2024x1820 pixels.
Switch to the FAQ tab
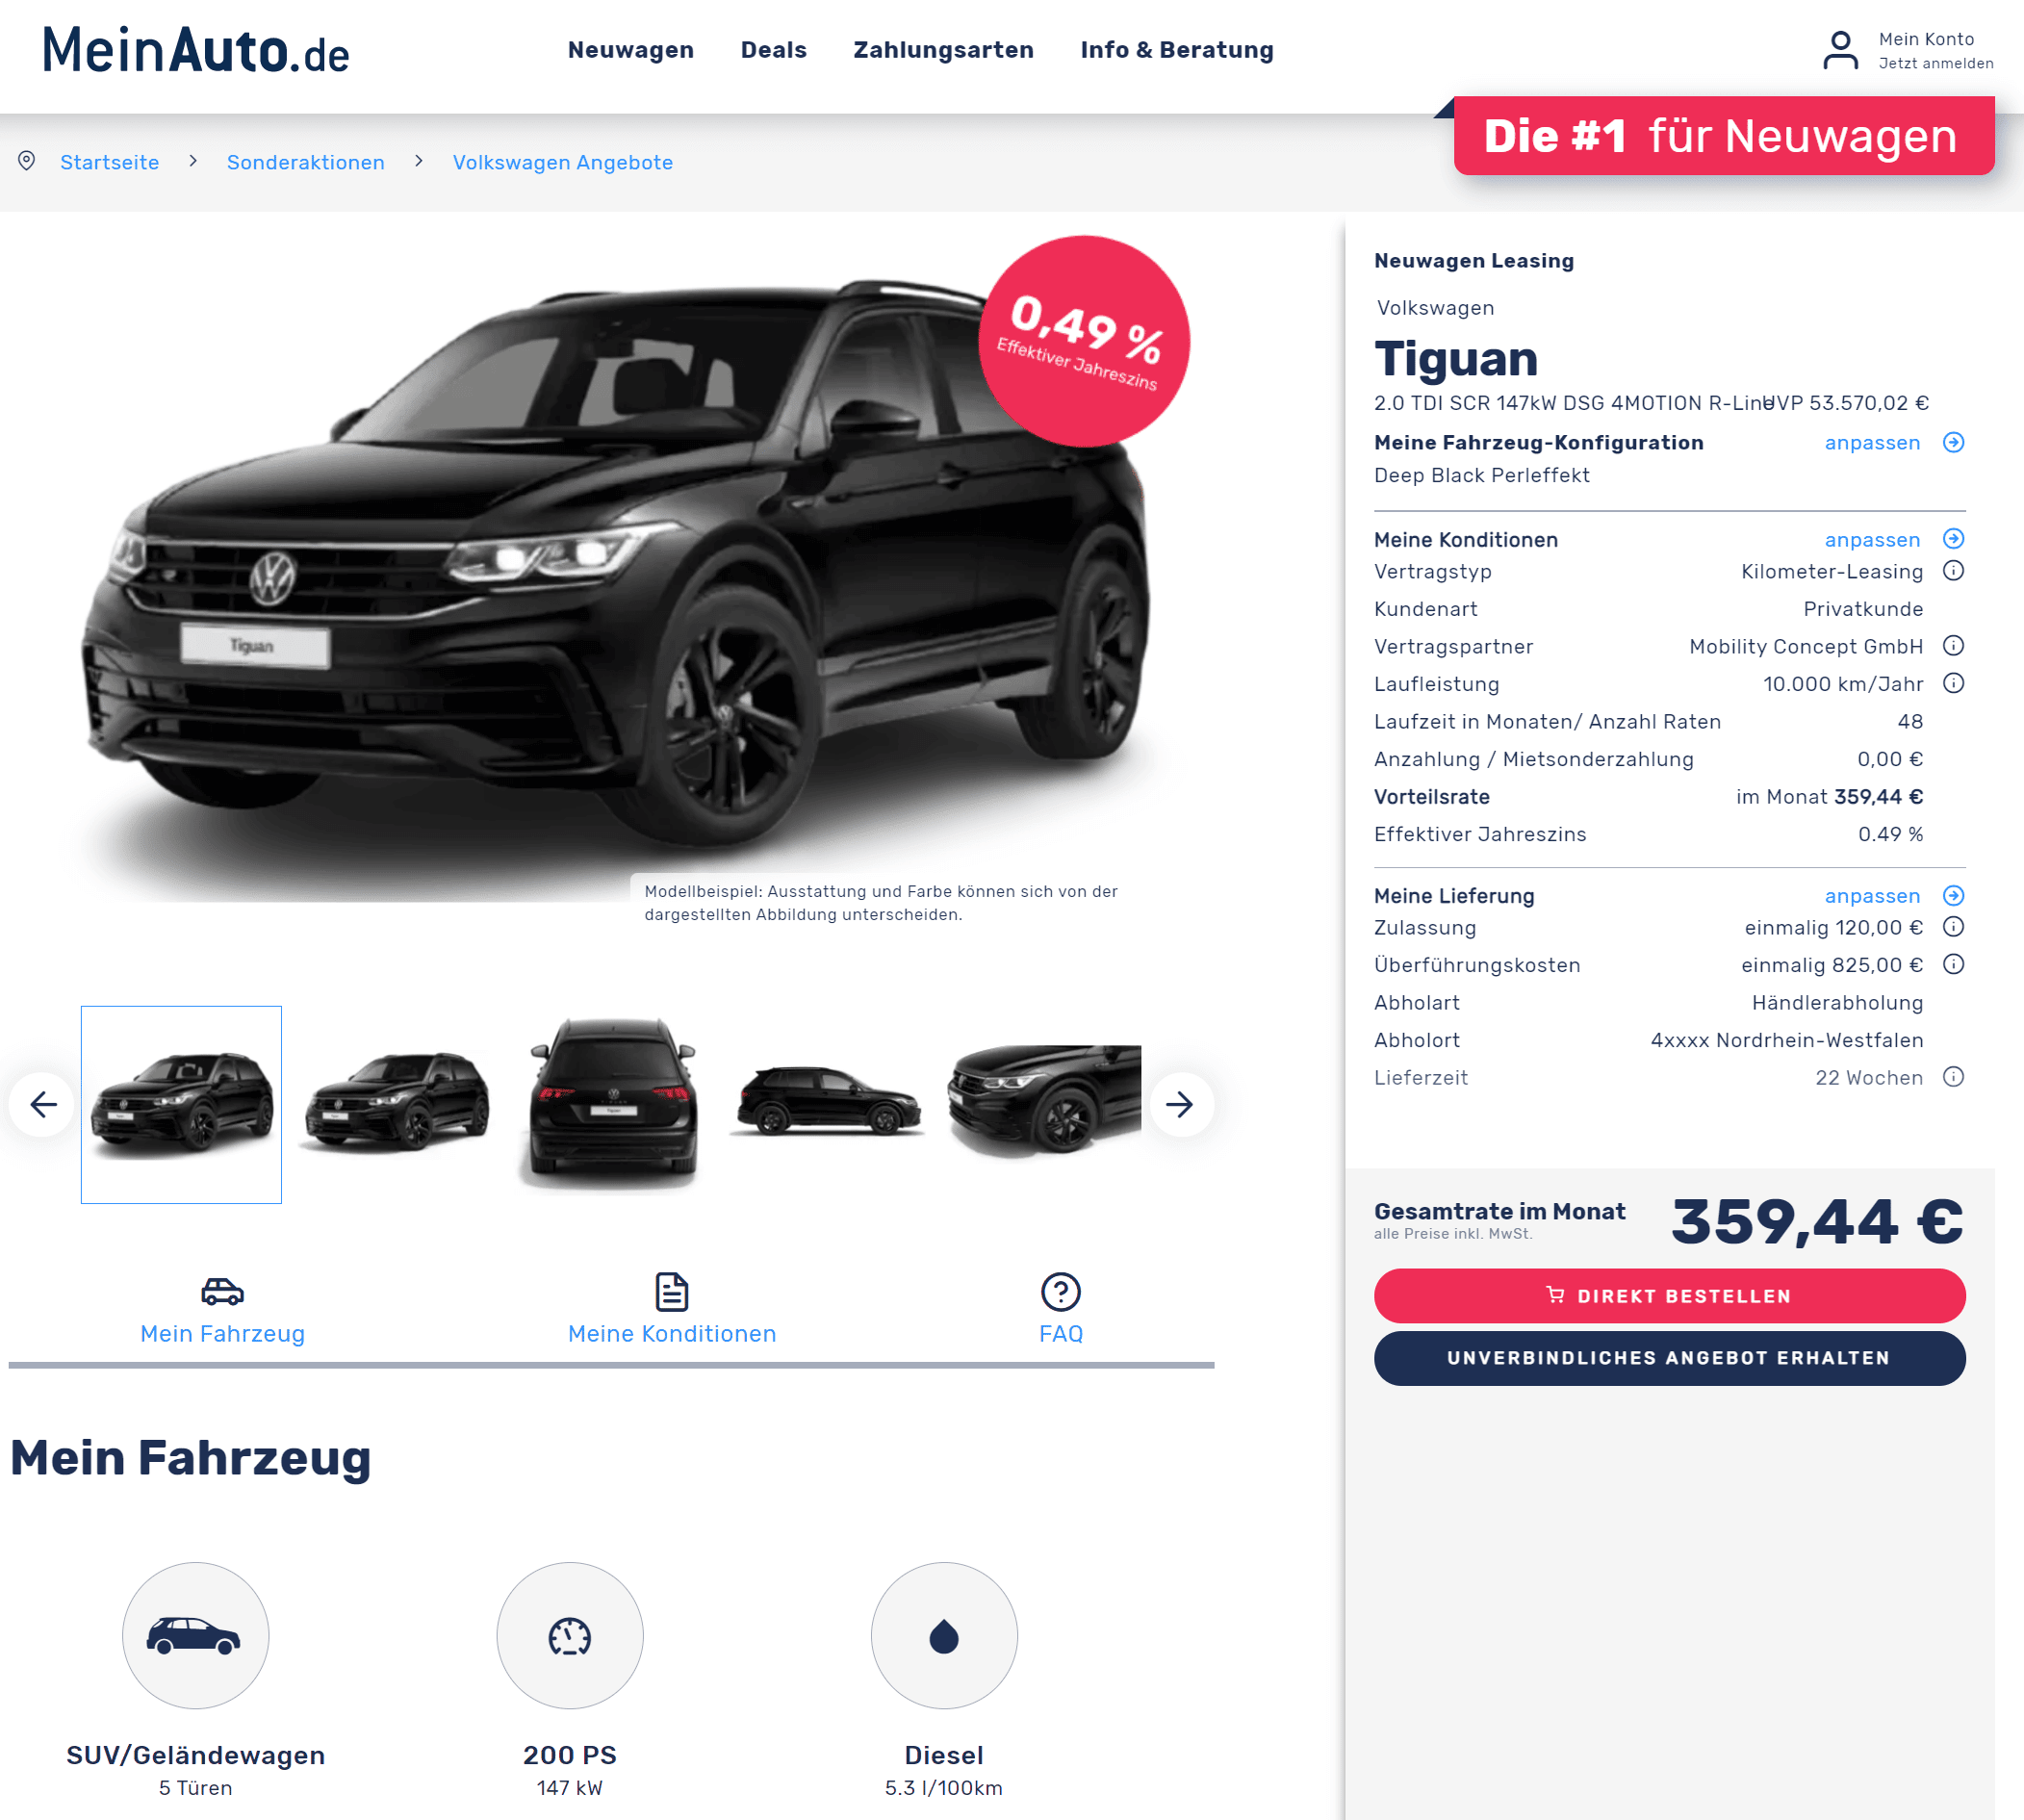pyautogui.click(x=1061, y=1309)
